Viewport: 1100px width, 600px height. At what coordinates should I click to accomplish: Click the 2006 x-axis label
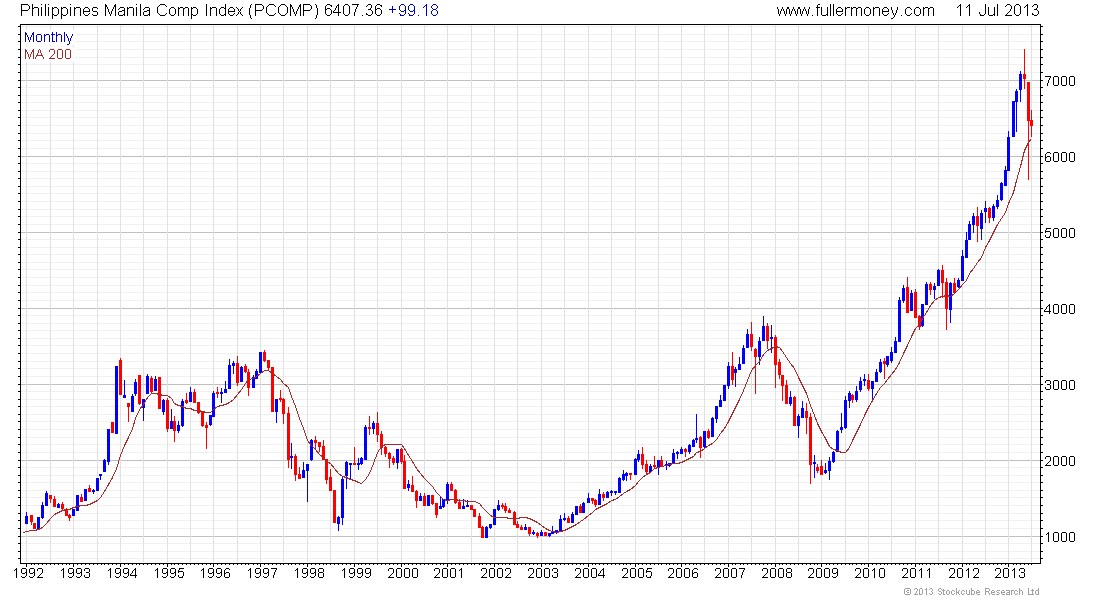click(683, 573)
